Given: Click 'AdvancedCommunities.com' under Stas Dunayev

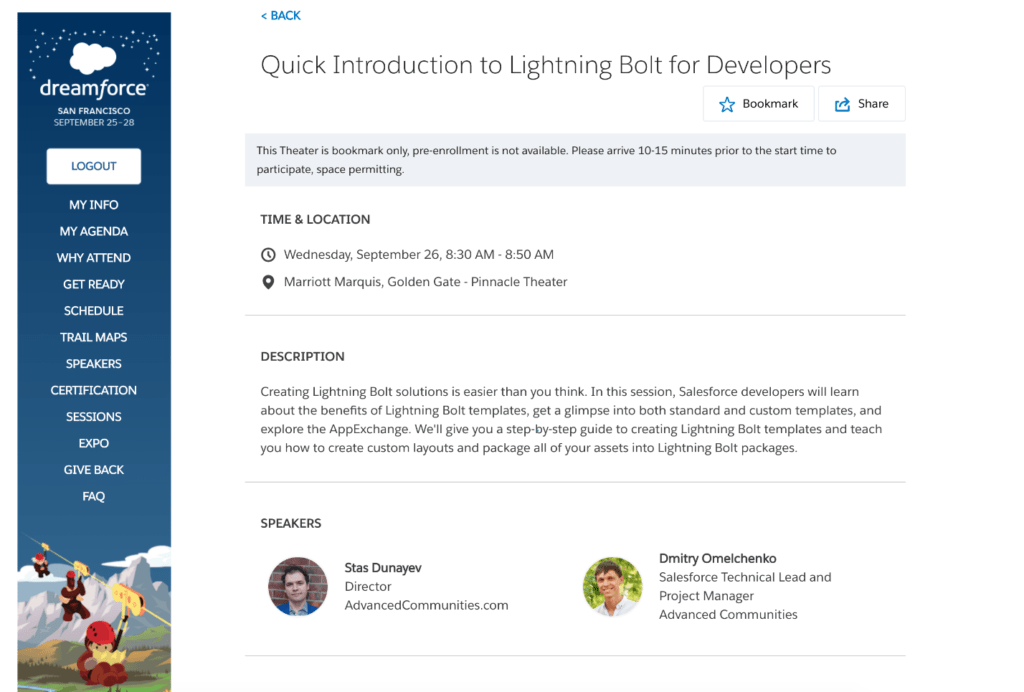Looking at the screenshot, I should point(426,606).
